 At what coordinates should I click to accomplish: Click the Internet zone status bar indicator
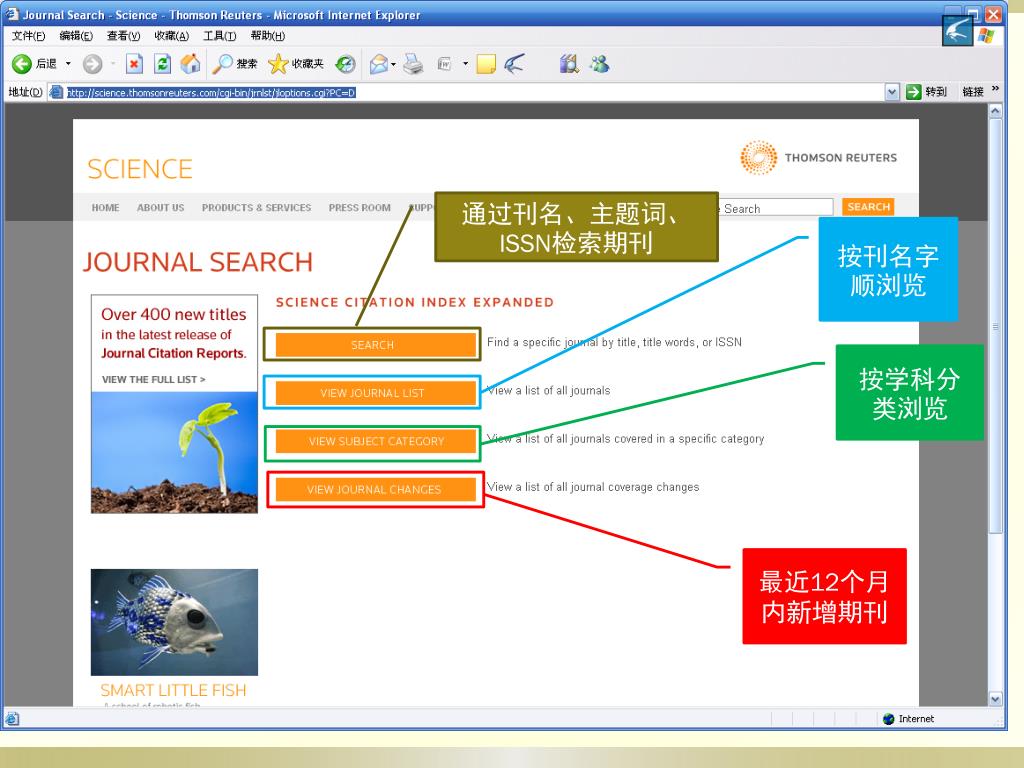point(908,719)
